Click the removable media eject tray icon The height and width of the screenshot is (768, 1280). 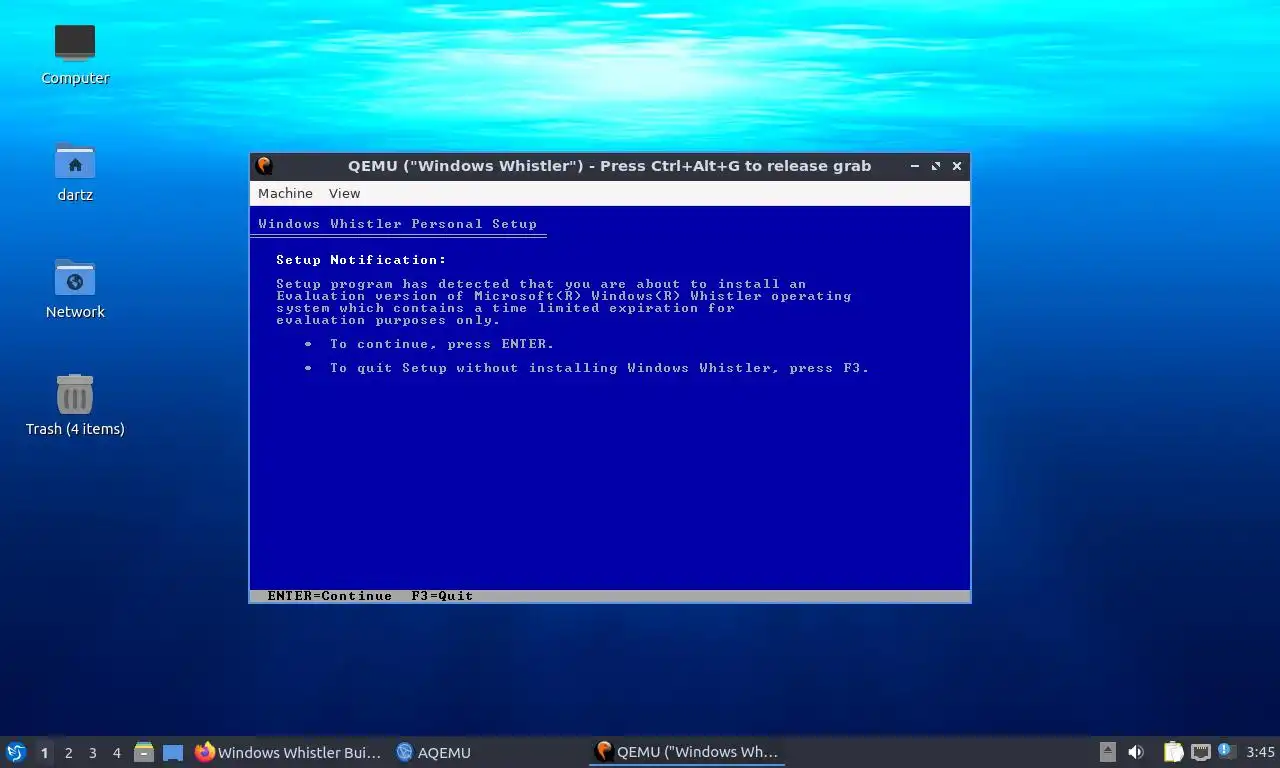(1108, 752)
